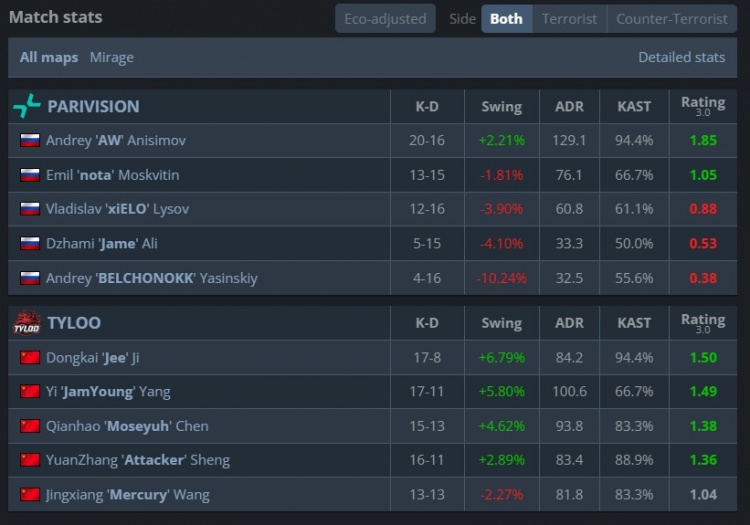Open the PARIVISION team name link
This screenshot has height=525, width=750.
(x=93, y=106)
